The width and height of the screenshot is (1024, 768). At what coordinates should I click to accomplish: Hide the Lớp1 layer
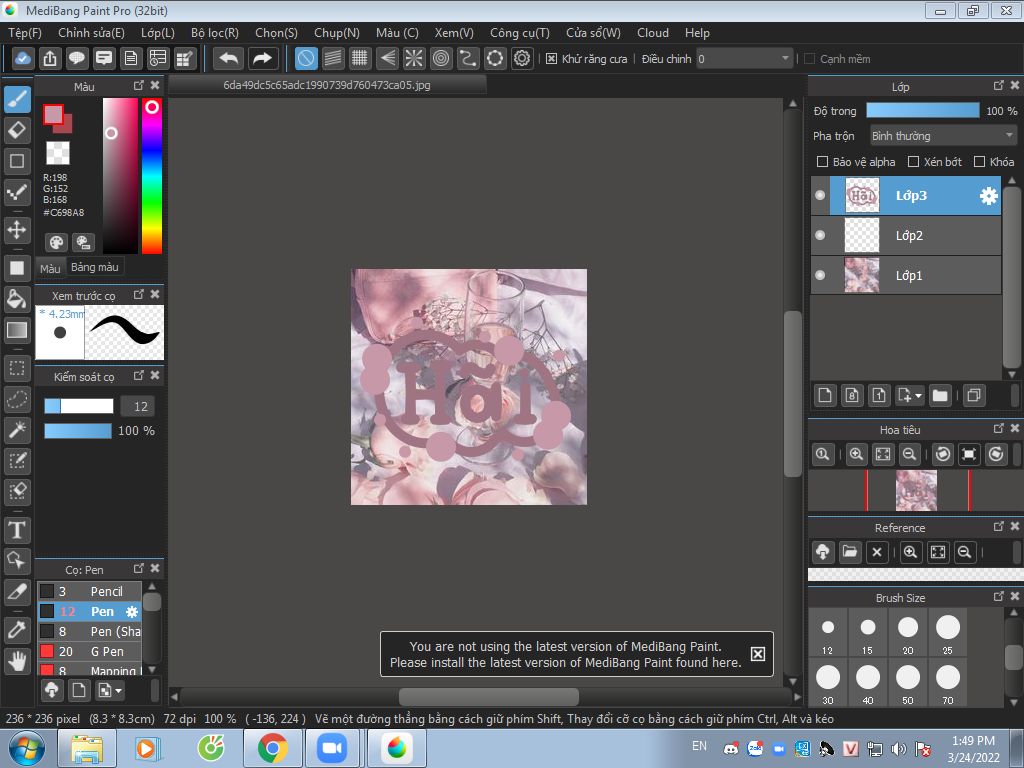coord(820,275)
